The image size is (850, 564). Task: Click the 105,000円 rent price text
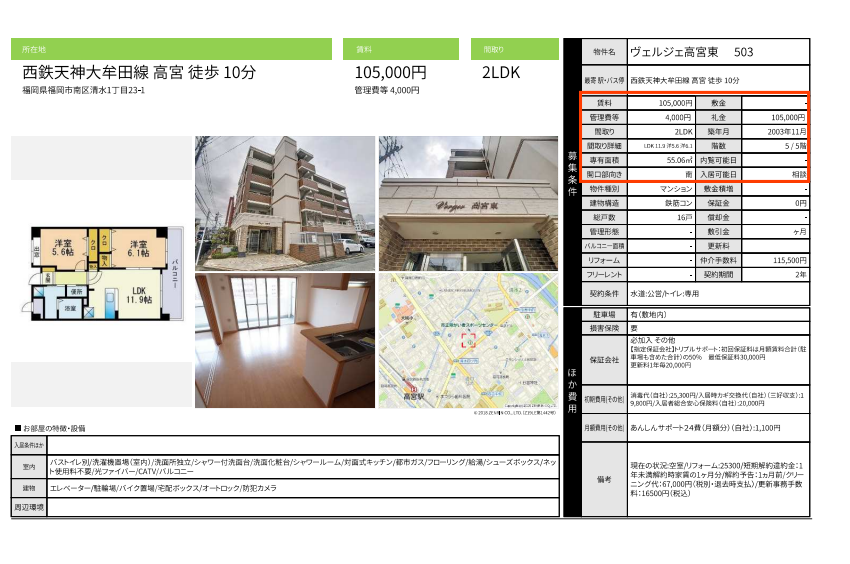pos(390,73)
